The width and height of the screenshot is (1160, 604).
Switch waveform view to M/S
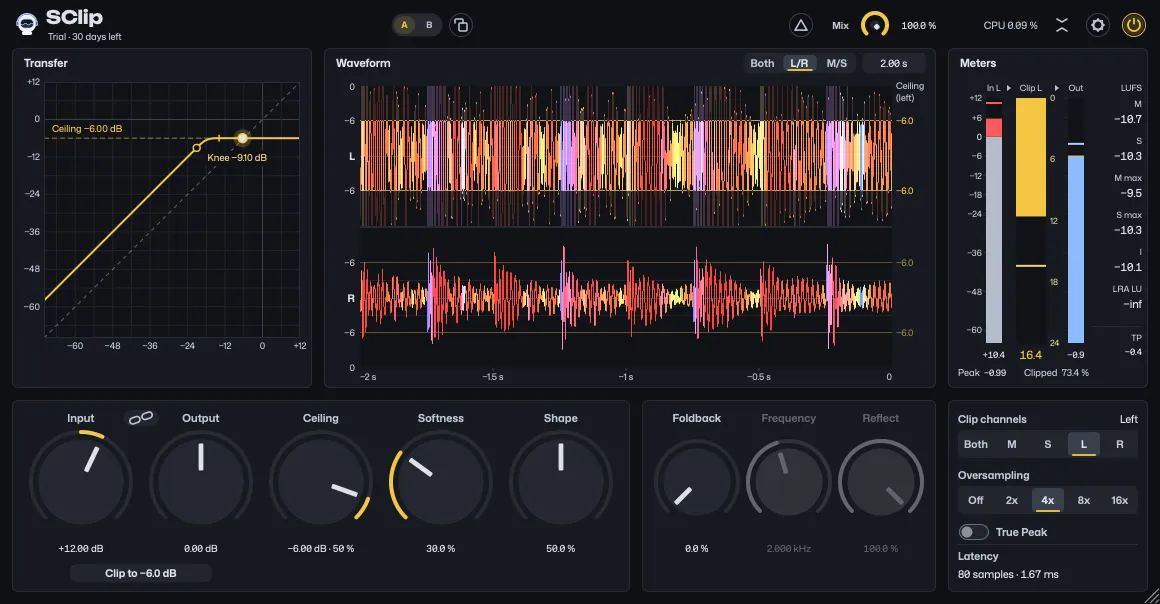click(x=837, y=64)
